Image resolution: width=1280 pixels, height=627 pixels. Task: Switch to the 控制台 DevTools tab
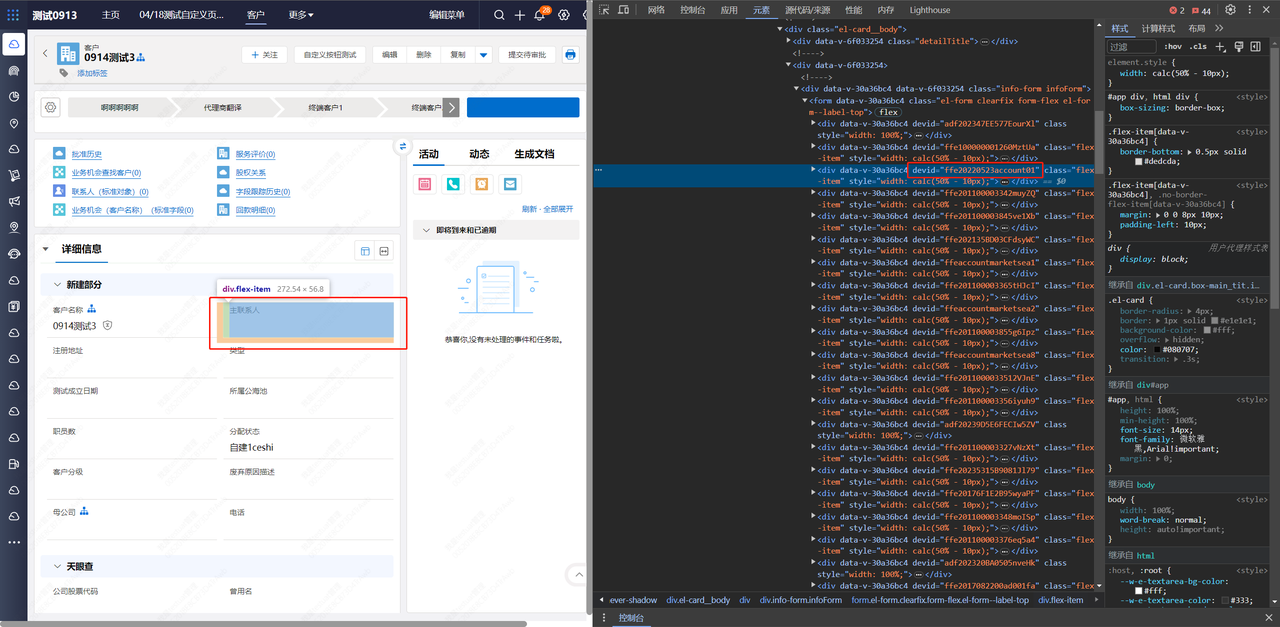coord(692,10)
